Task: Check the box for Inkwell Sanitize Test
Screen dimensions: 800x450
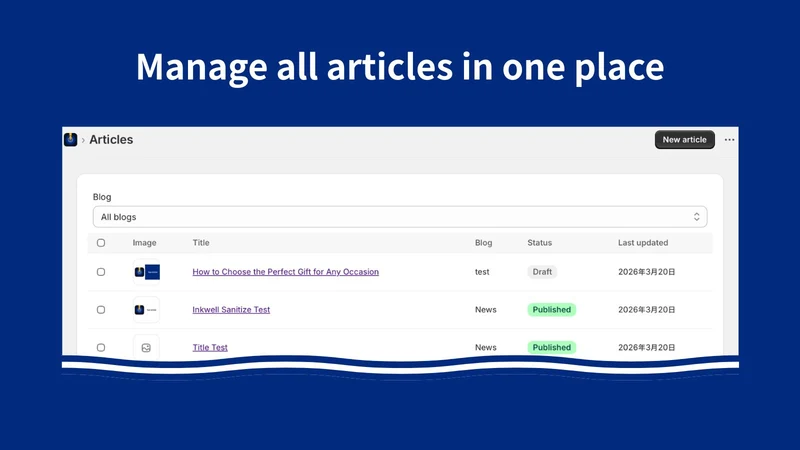Action: pyautogui.click(x=101, y=310)
